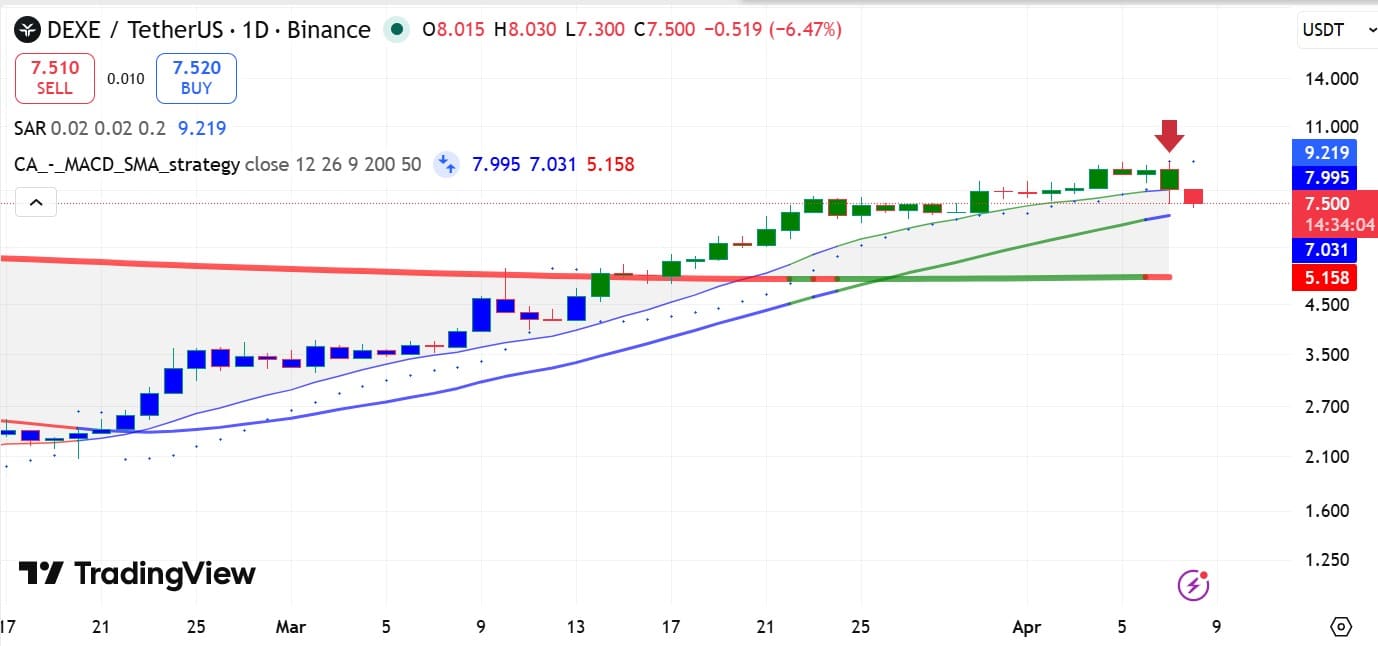This screenshot has height=646, width=1378.
Task: Open the purple lightning bolt events icon
Action: [x=1193, y=585]
